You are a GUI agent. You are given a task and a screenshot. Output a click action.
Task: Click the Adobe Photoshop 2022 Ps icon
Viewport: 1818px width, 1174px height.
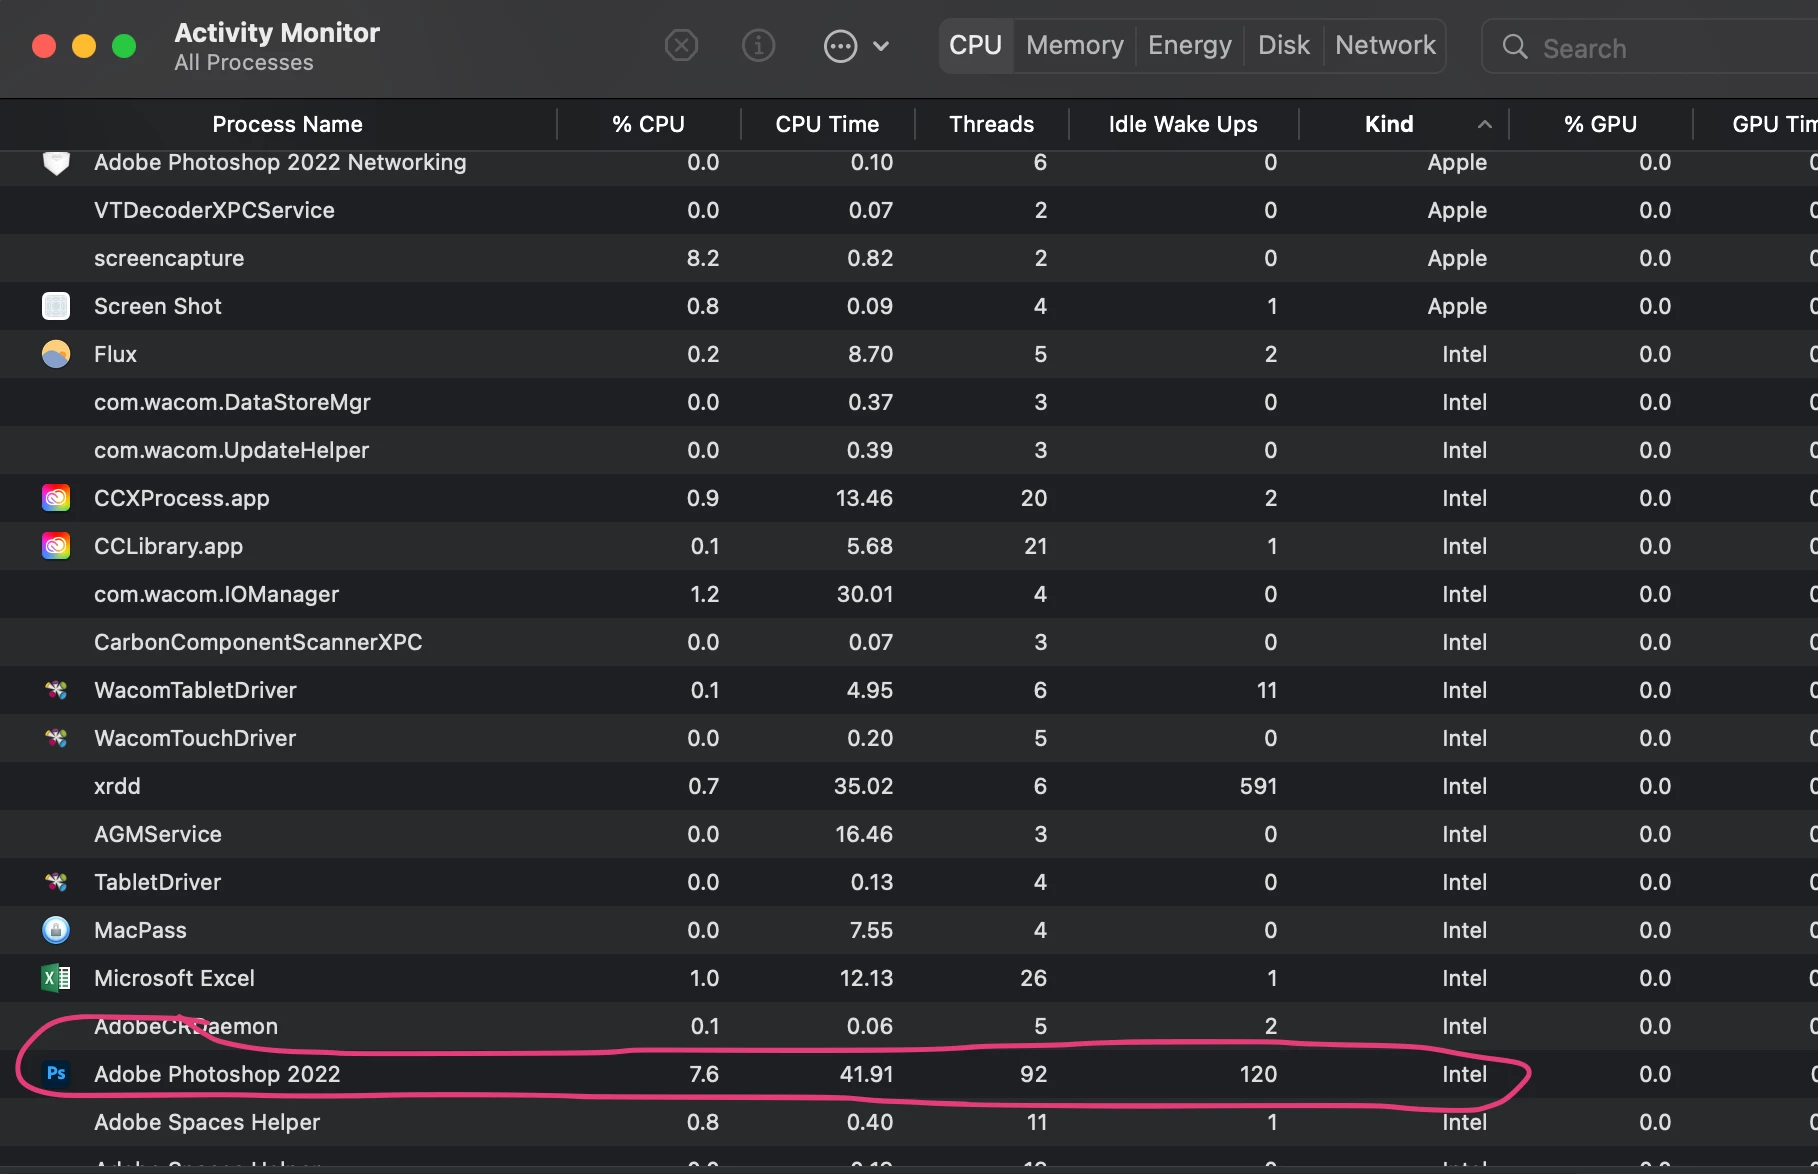click(x=56, y=1073)
